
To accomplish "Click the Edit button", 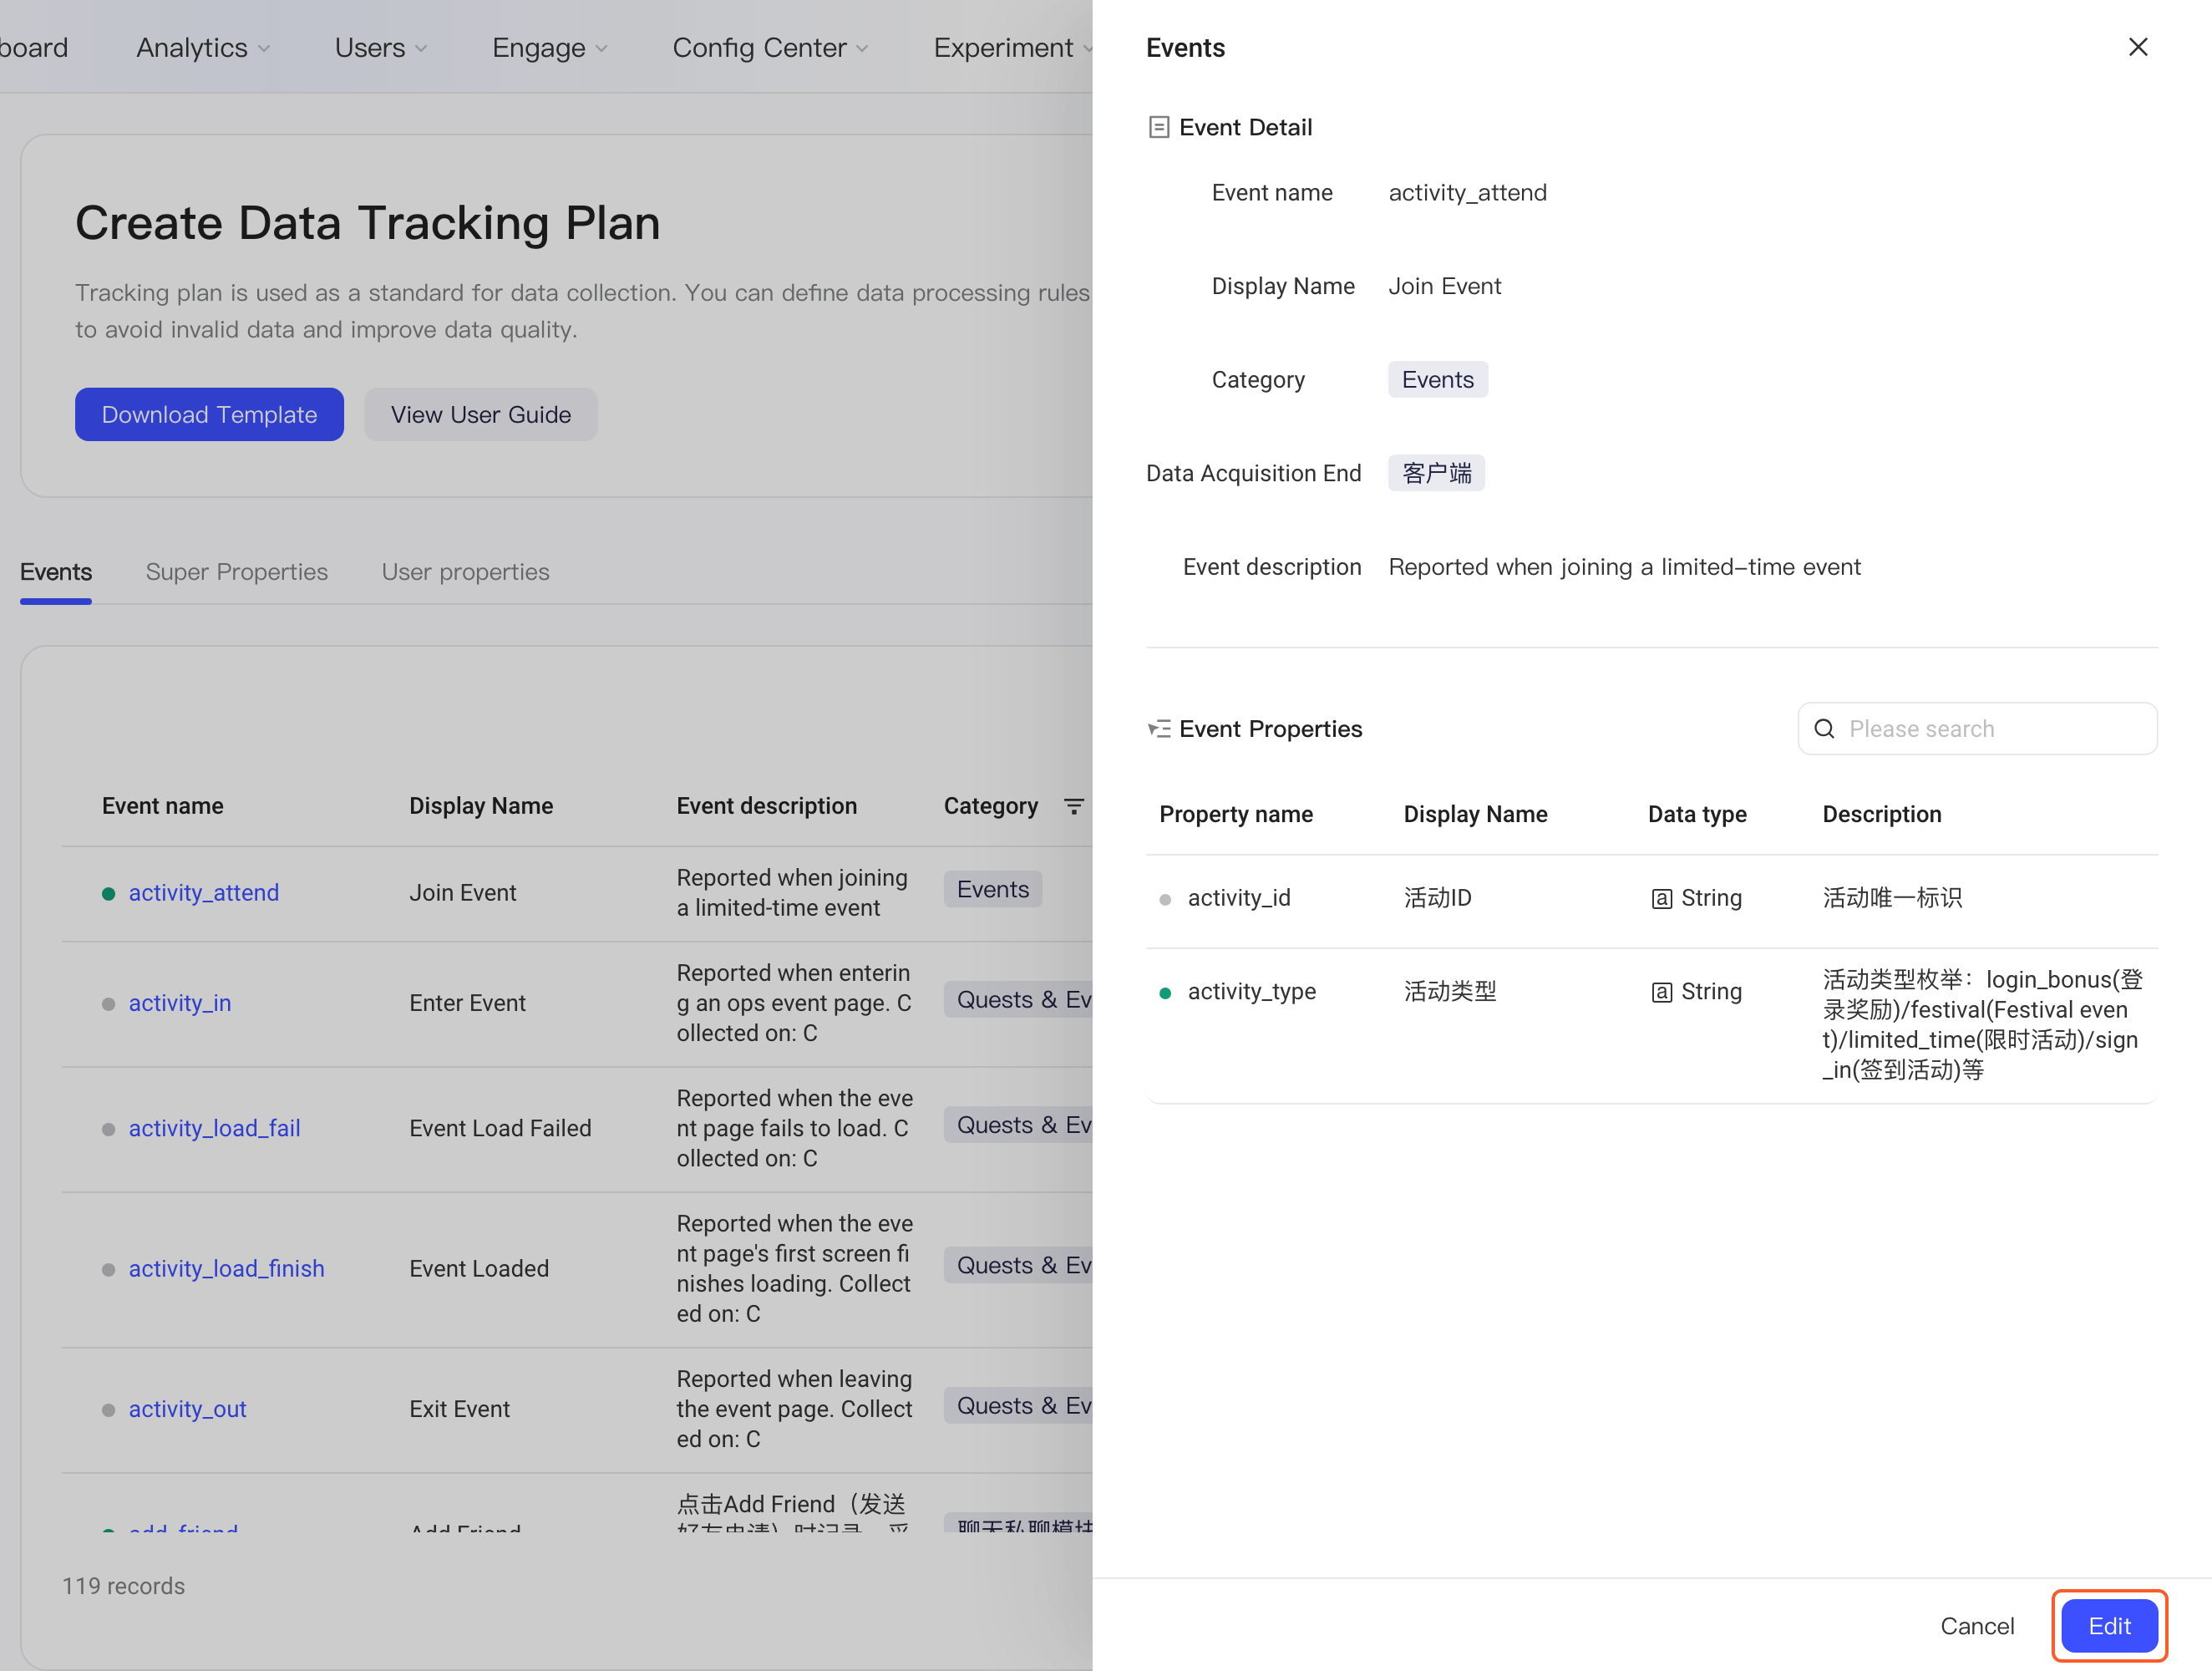I will pyautogui.click(x=2109, y=1625).
